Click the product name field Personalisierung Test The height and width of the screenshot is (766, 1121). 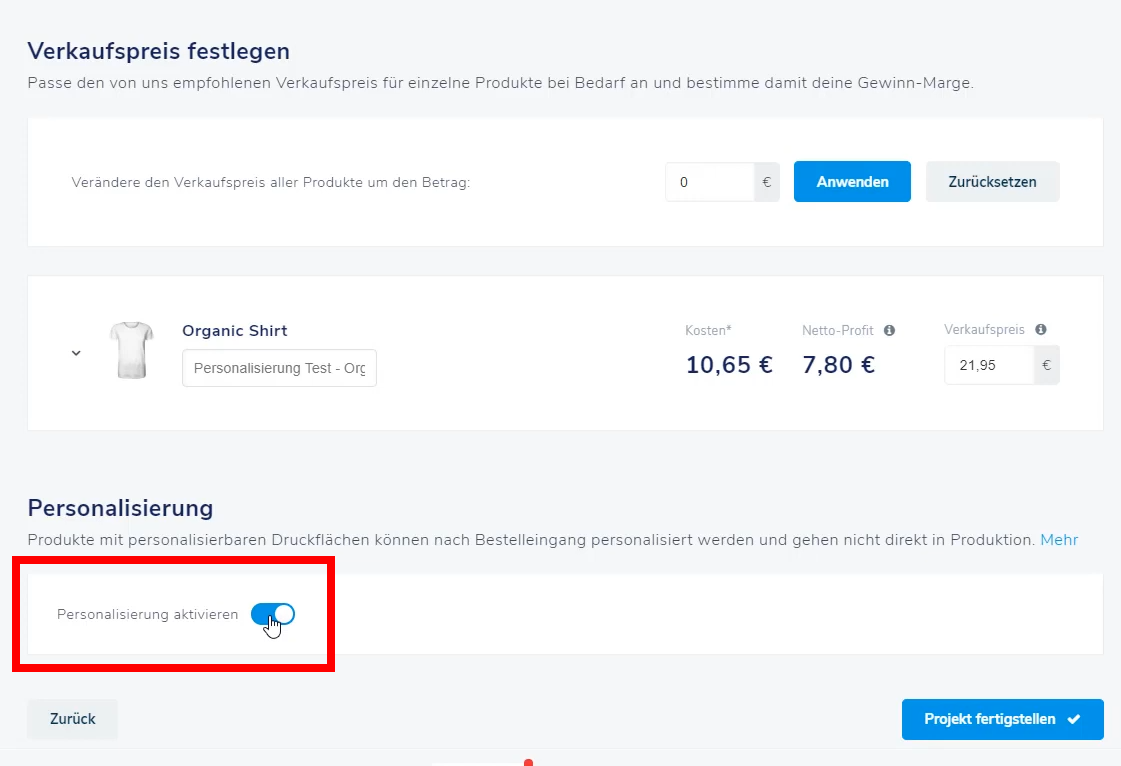(x=280, y=368)
